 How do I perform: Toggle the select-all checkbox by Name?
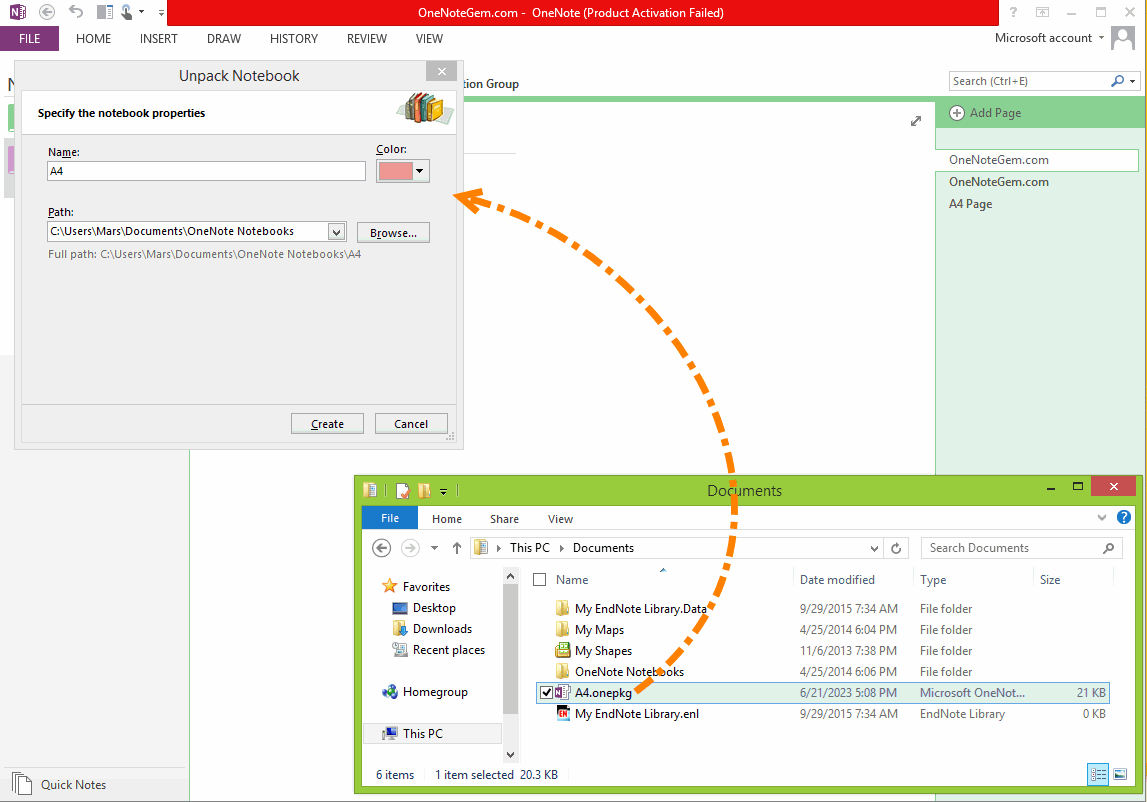pyautogui.click(x=540, y=580)
